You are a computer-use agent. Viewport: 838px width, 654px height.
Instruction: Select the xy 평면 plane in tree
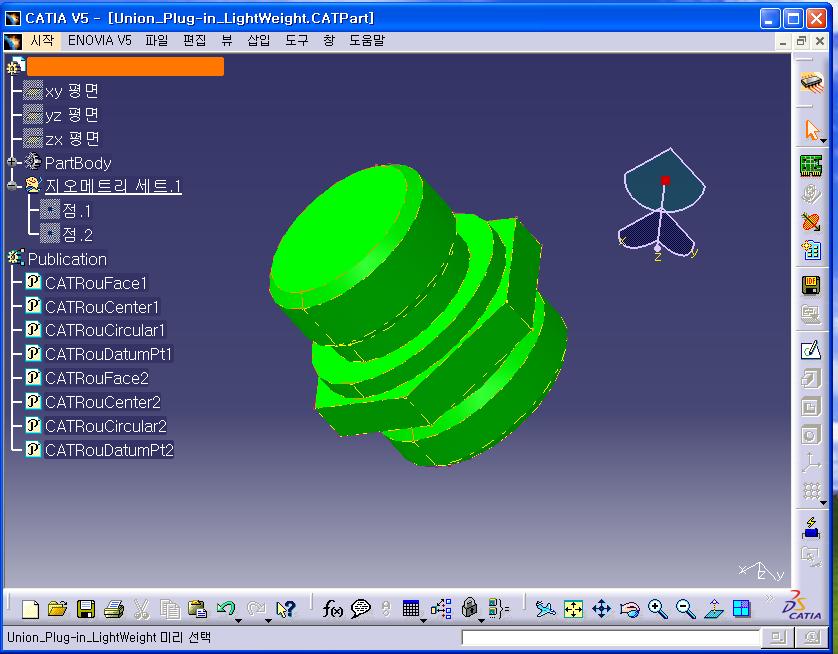pyautogui.click(x=72, y=90)
